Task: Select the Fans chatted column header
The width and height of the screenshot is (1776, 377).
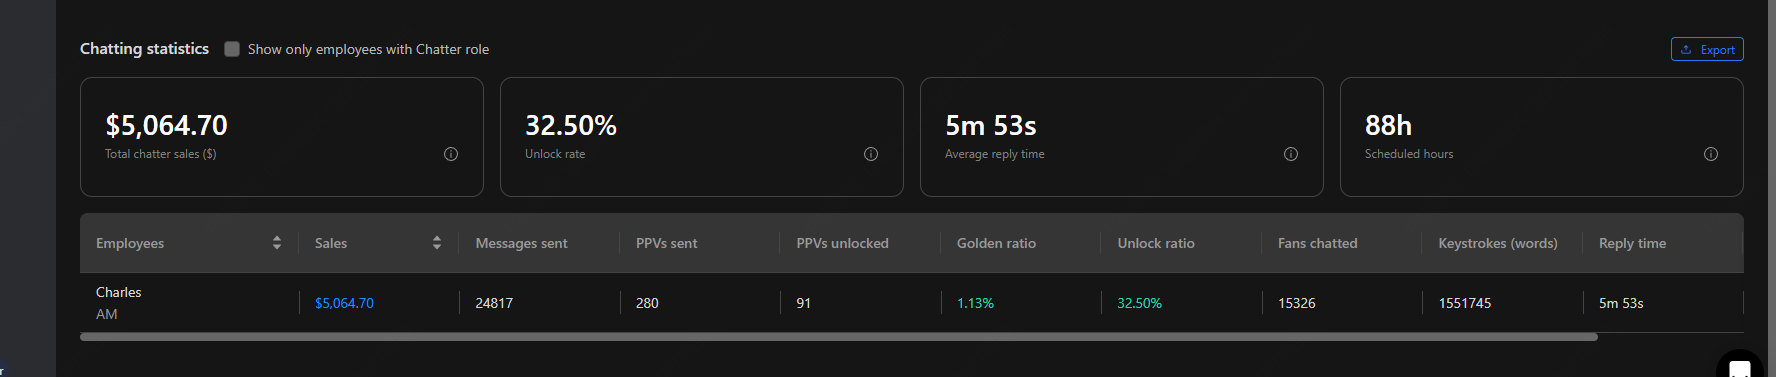Action: tap(1317, 243)
